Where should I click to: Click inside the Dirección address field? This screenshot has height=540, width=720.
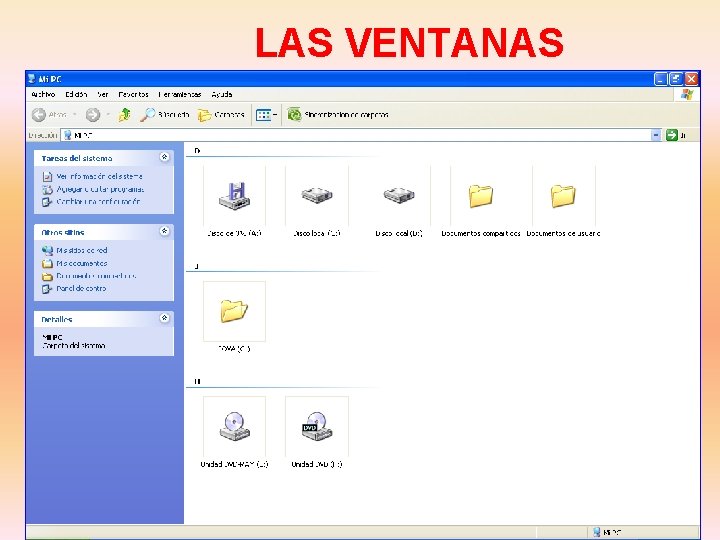click(x=360, y=135)
